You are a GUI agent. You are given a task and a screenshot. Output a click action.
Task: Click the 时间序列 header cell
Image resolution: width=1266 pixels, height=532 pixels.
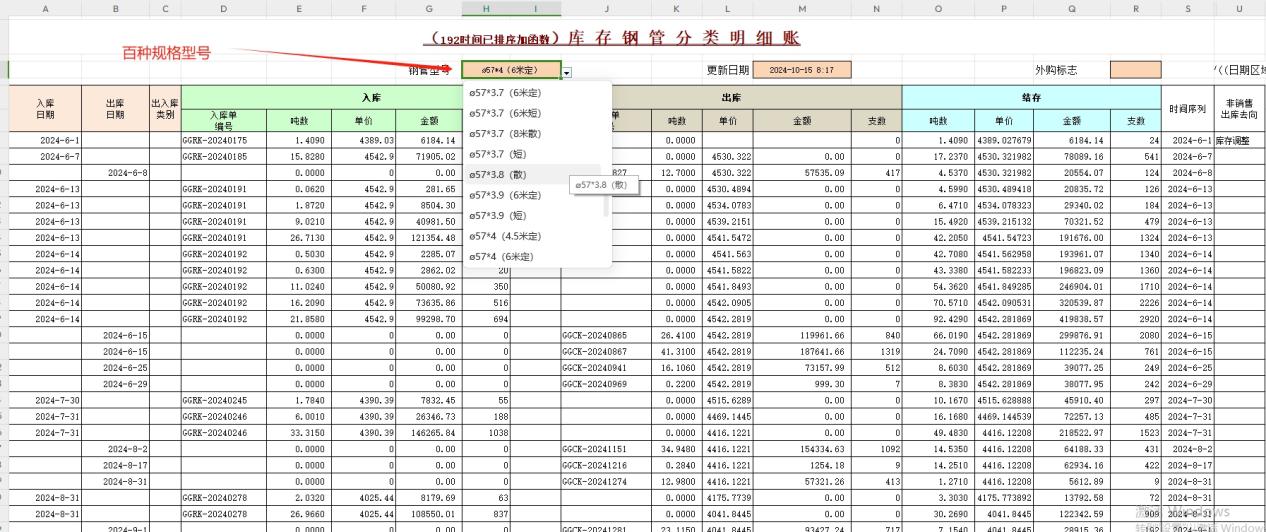tap(1187, 108)
